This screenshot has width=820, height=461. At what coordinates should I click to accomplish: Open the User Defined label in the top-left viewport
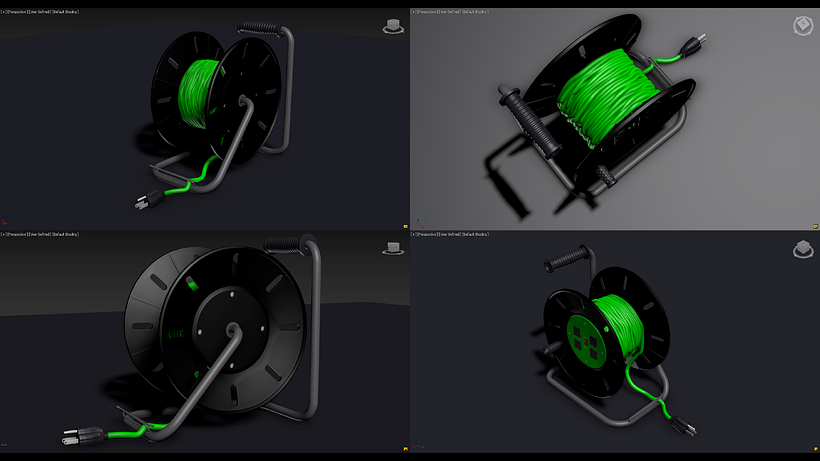click(40, 11)
